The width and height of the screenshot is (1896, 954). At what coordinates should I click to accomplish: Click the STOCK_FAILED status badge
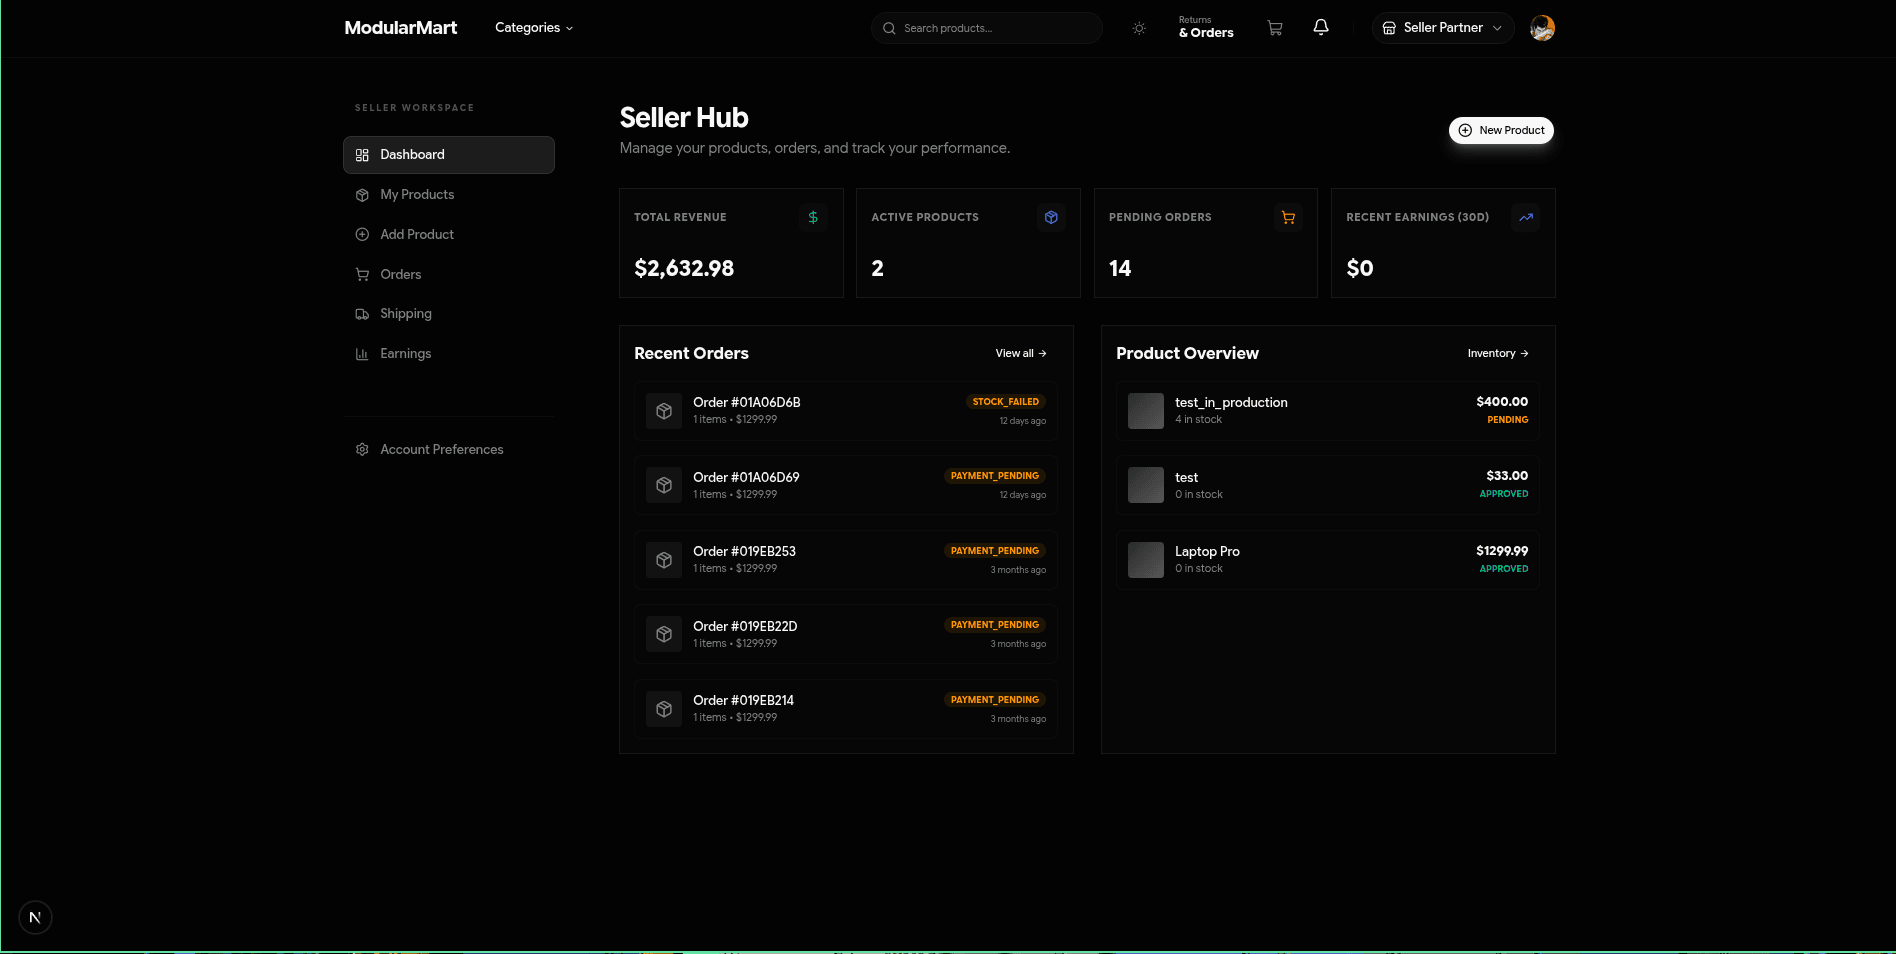point(1005,402)
